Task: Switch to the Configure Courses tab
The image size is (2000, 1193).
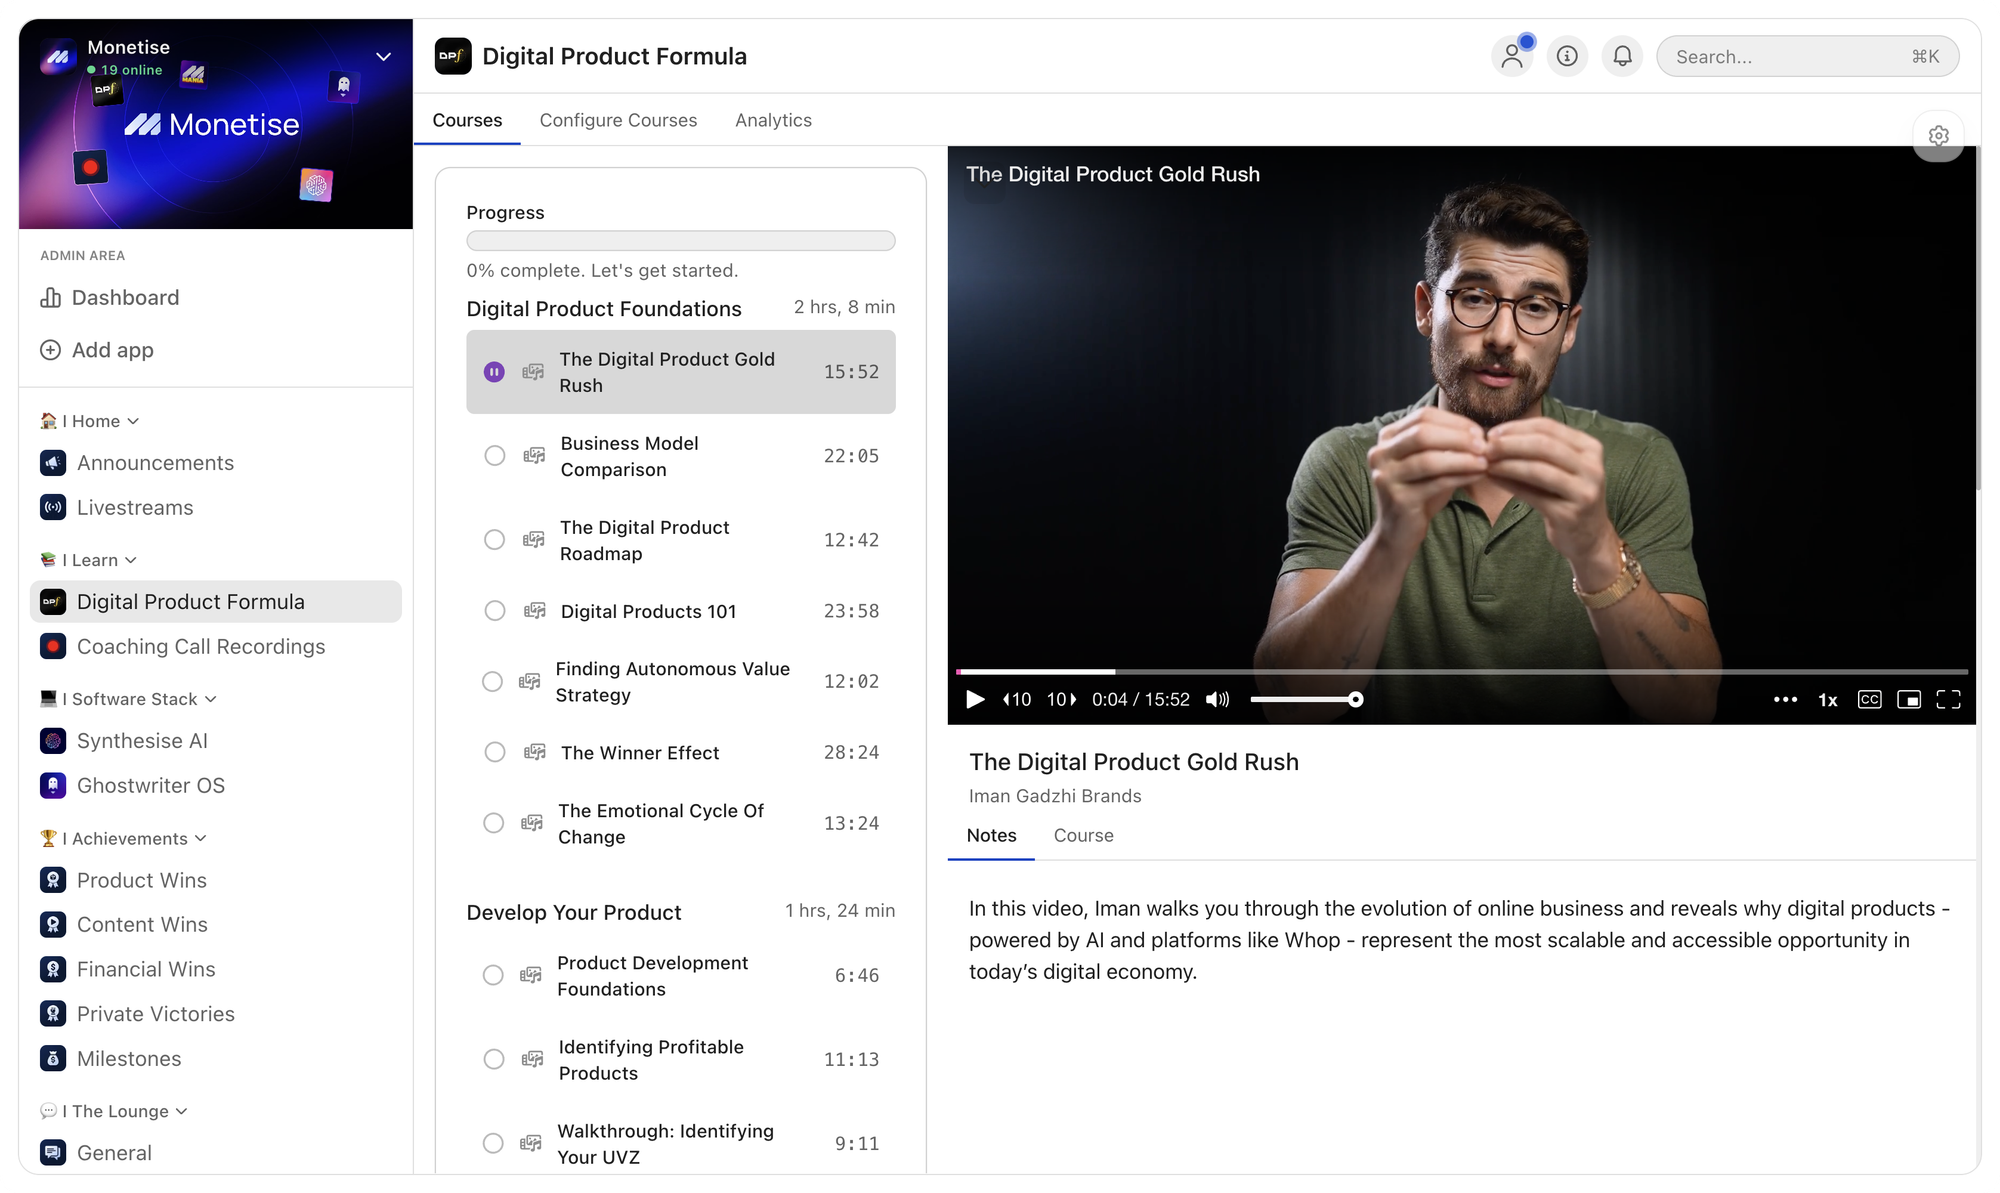Action: pos(618,120)
